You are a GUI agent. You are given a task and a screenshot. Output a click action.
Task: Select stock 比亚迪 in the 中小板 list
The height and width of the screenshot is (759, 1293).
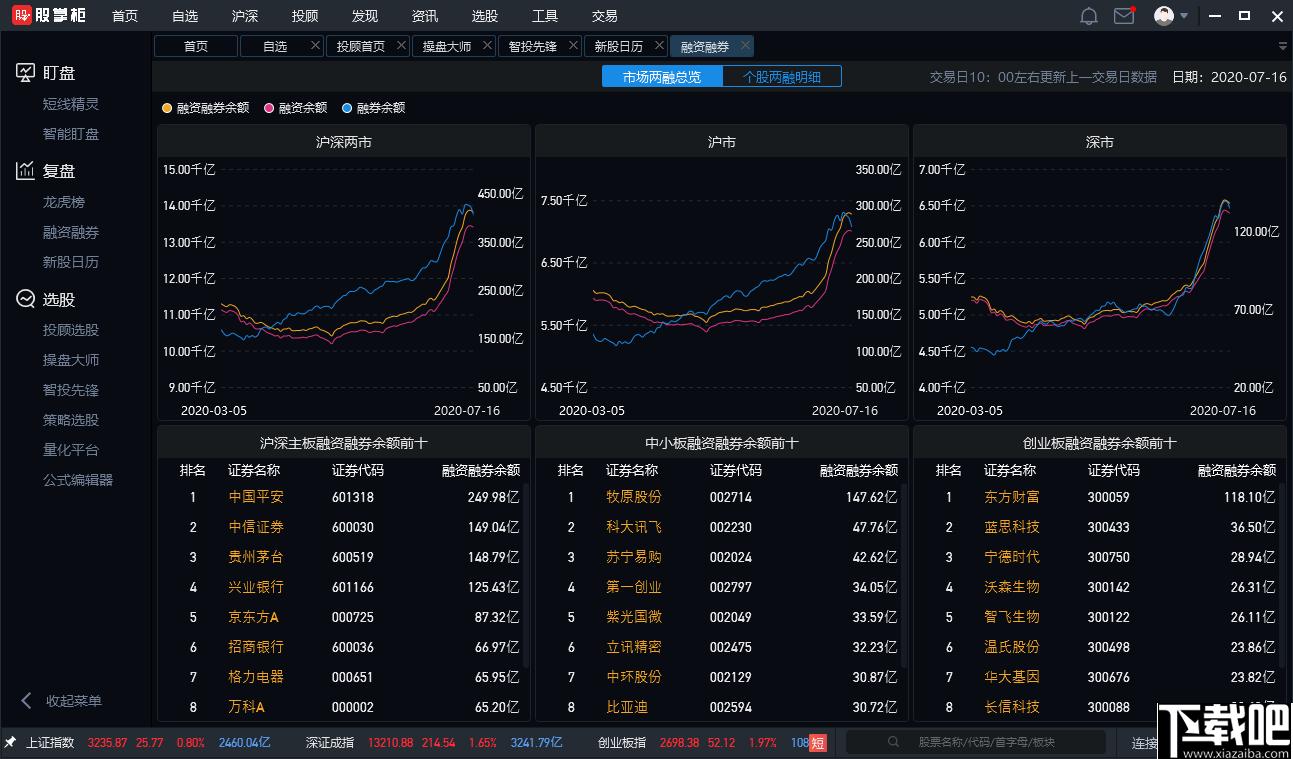[627, 707]
